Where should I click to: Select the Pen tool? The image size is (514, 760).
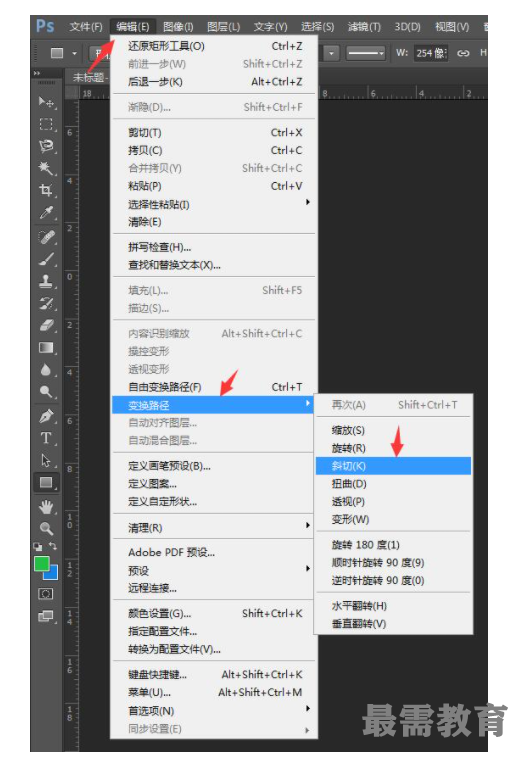[x=47, y=416]
